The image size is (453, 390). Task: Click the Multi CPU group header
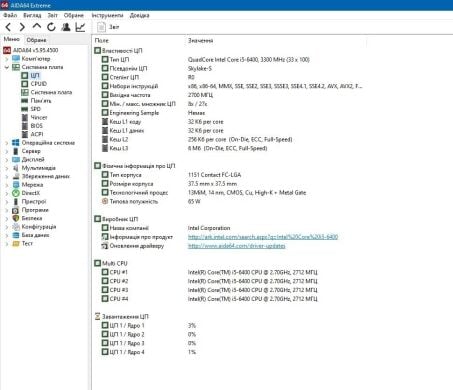(115, 263)
